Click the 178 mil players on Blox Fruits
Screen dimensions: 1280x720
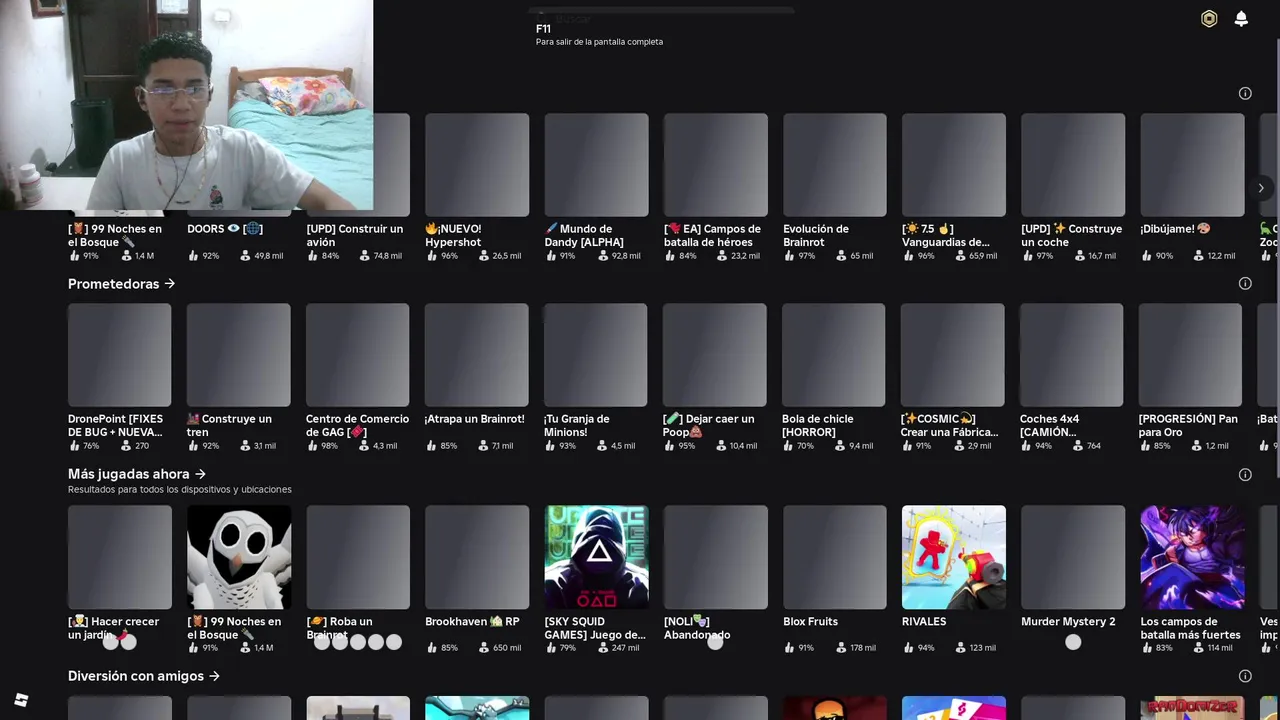point(862,648)
